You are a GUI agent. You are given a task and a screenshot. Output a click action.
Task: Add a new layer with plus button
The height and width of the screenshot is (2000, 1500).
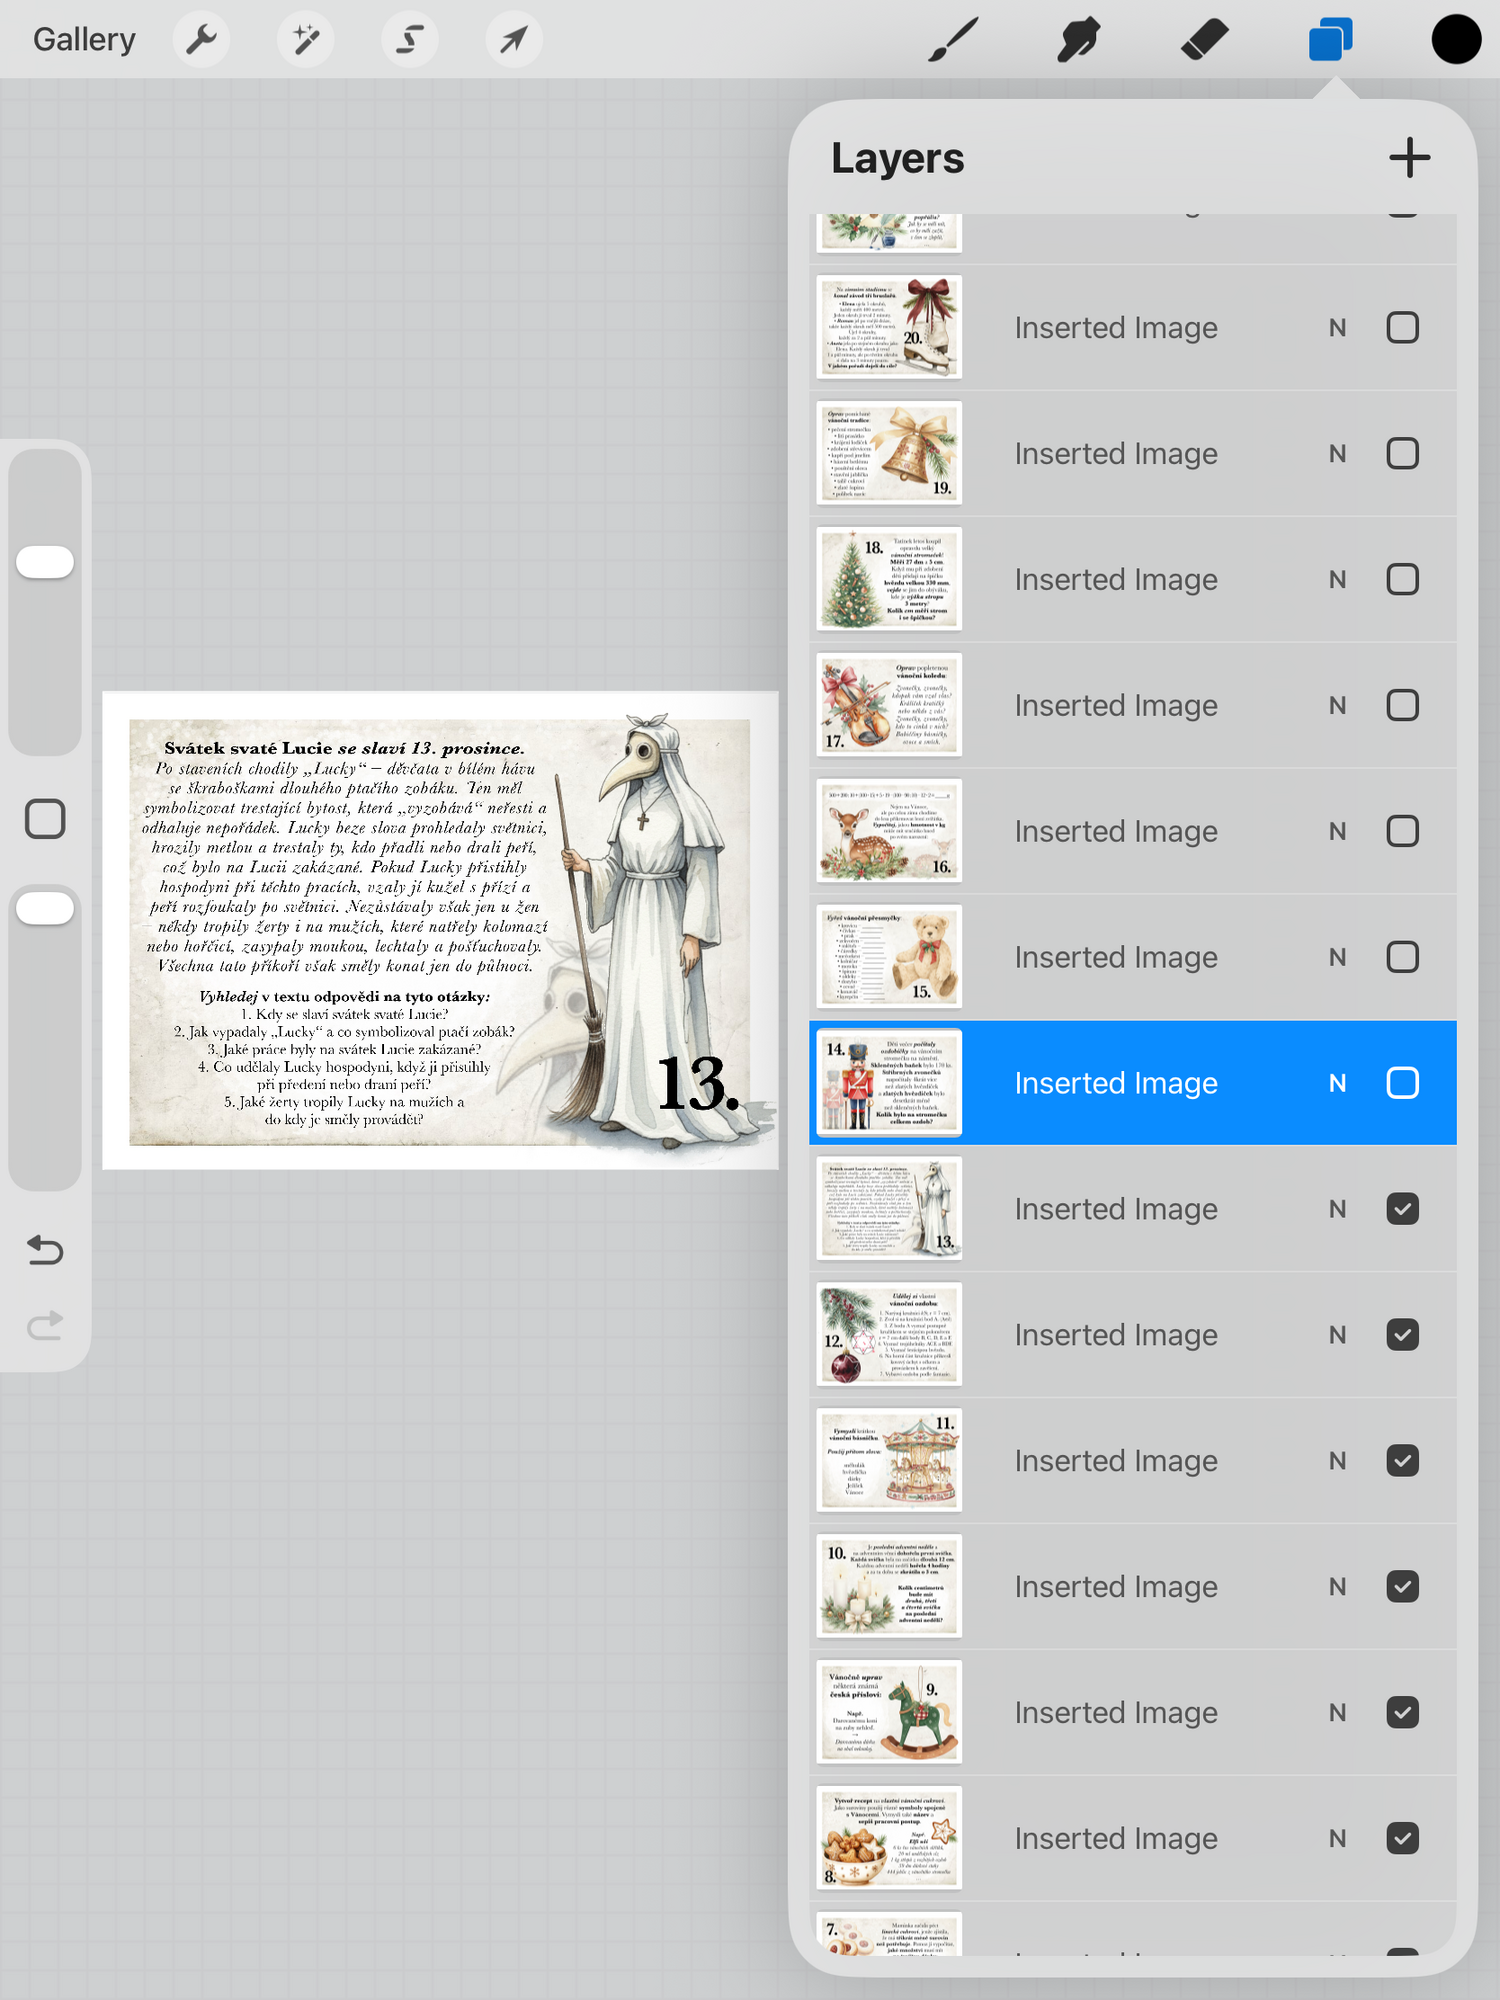(1409, 158)
